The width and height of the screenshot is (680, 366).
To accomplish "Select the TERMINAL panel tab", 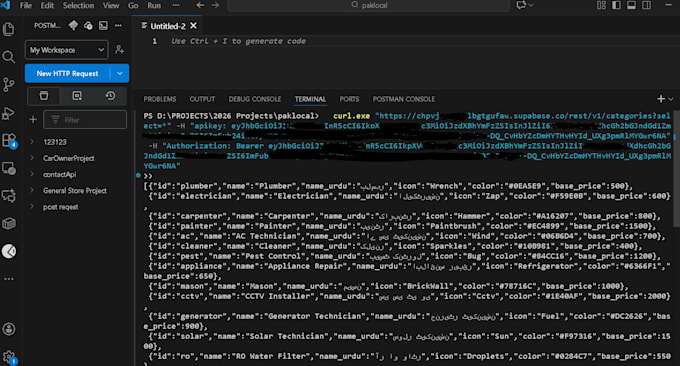I will click(310, 99).
